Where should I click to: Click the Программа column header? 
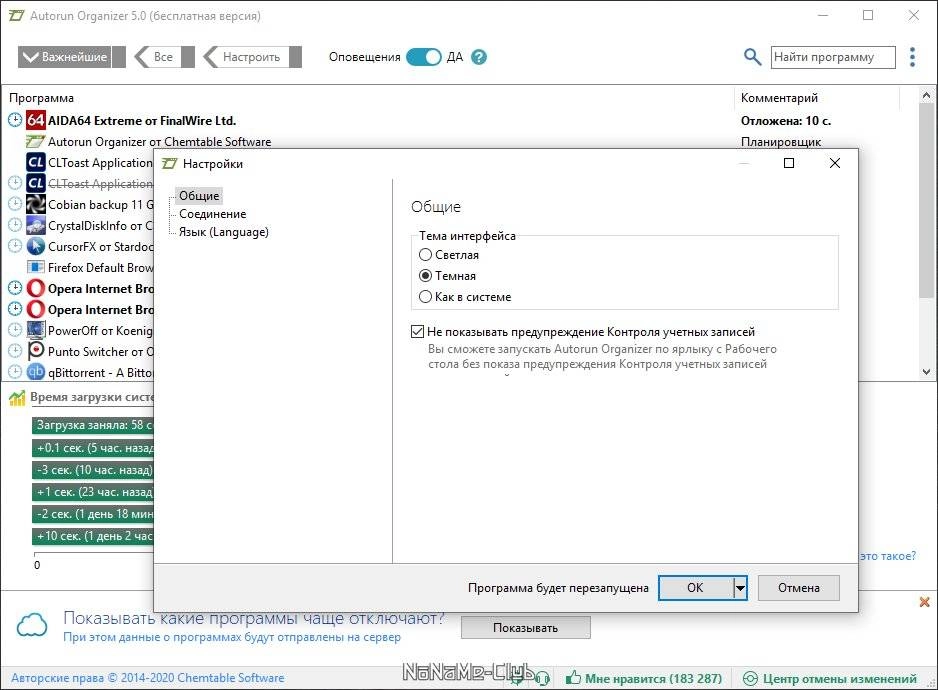point(41,98)
